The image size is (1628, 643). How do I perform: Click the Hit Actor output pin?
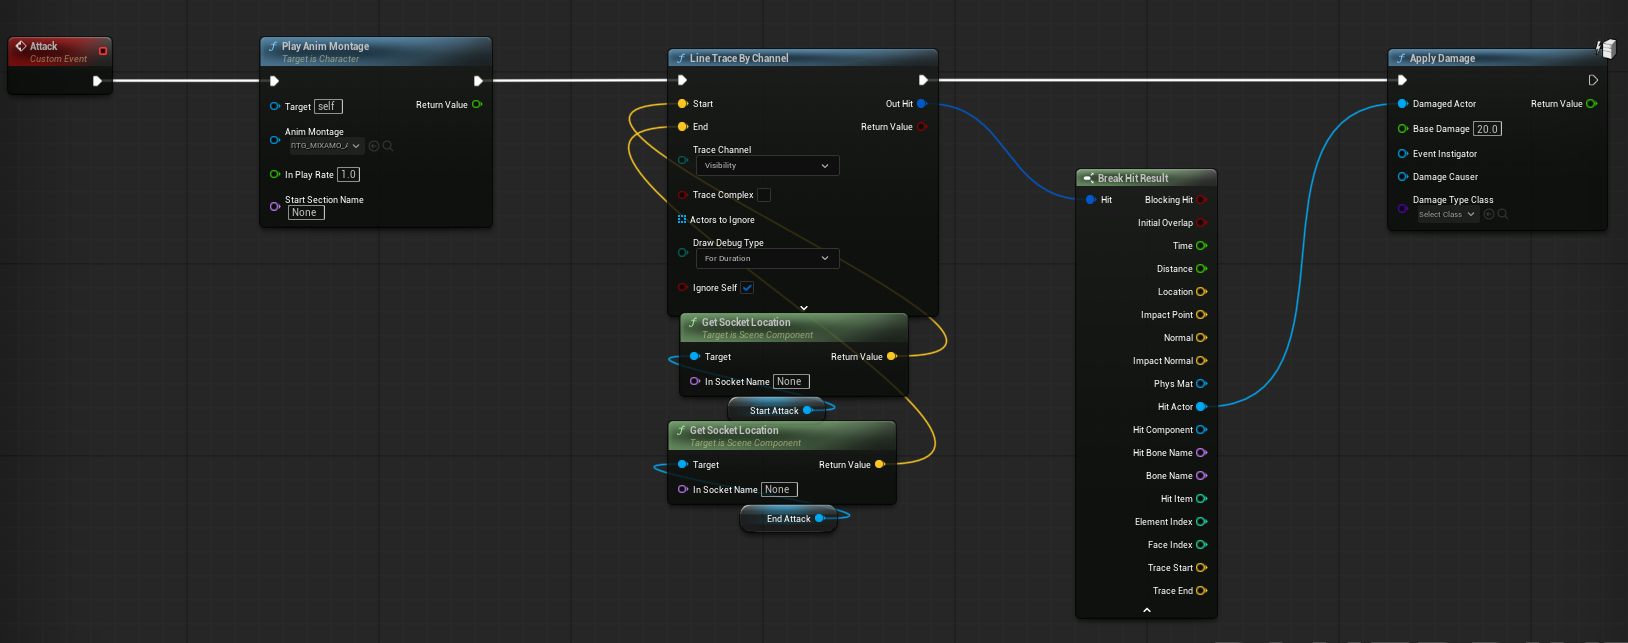1201,407
